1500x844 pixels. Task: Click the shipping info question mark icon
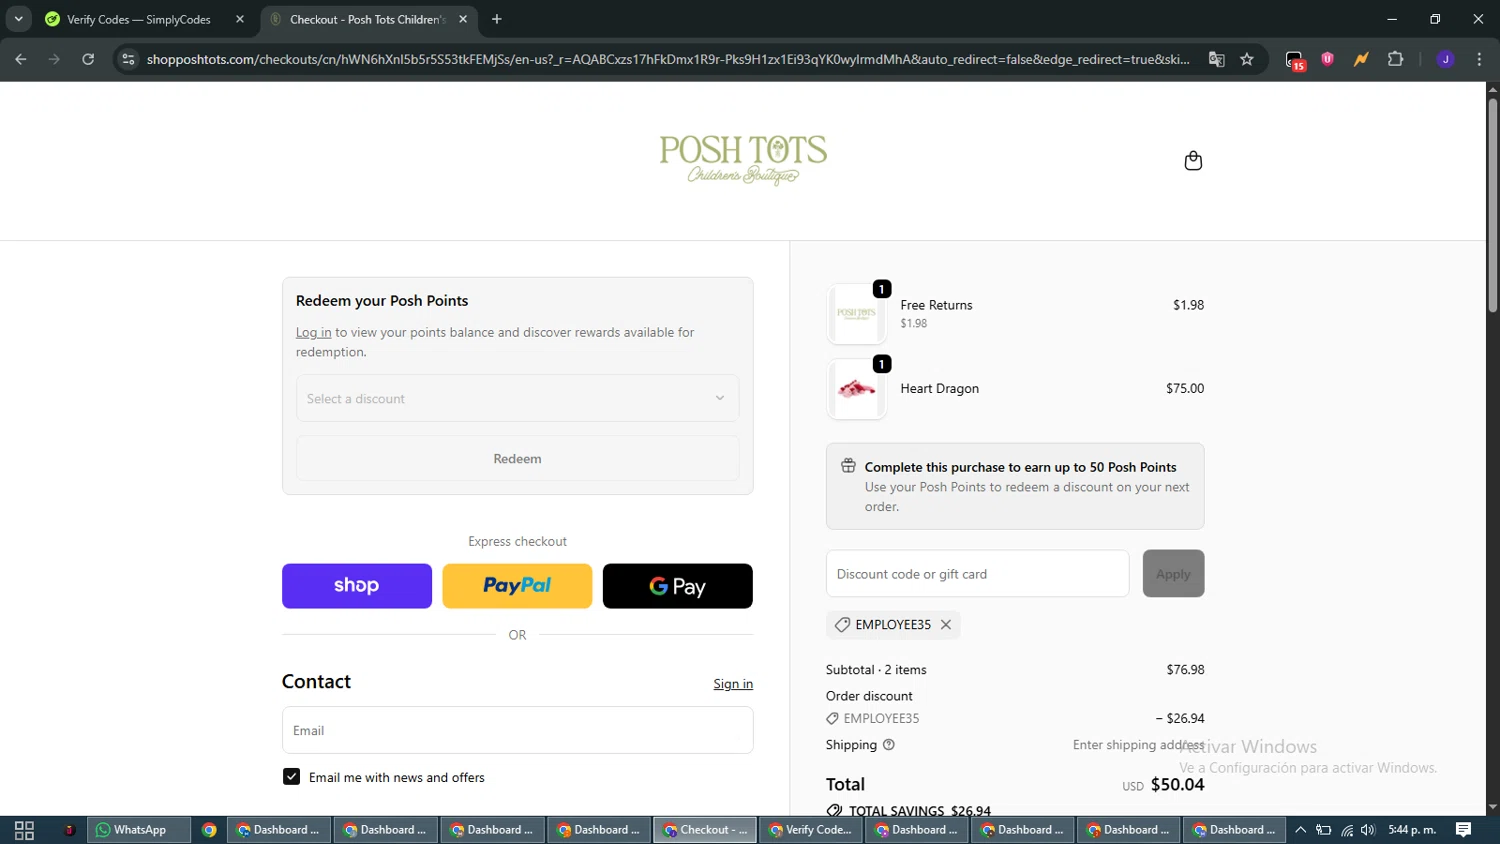pyautogui.click(x=889, y=745)
